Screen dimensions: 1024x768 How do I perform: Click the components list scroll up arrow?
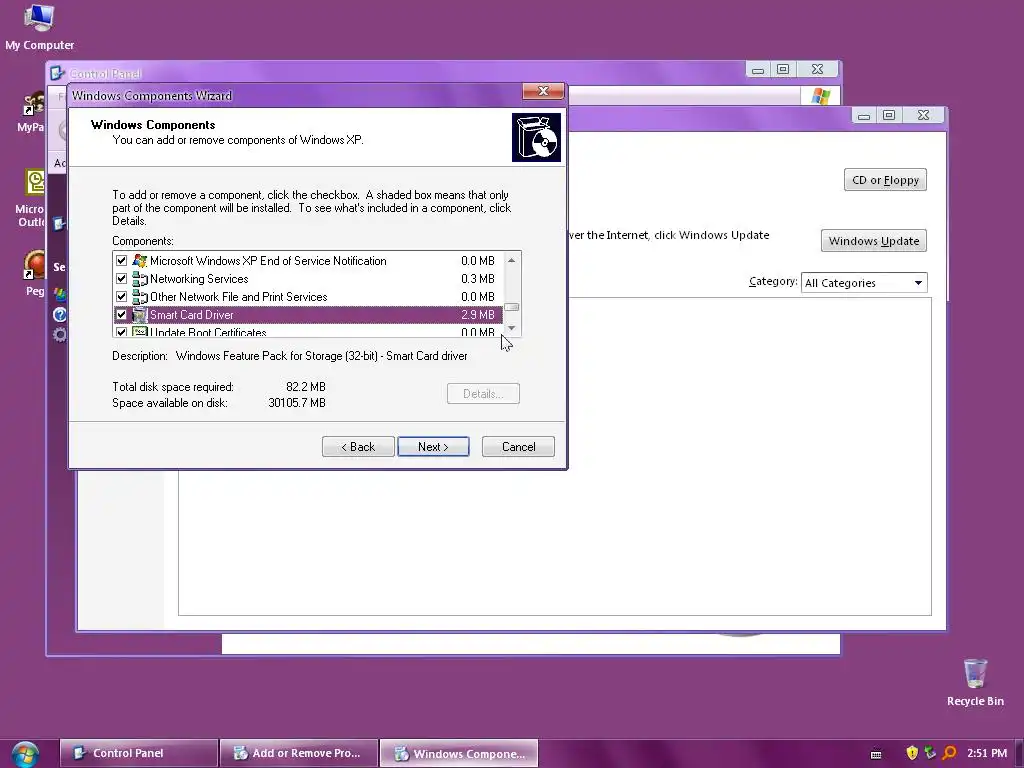coord(511,261)
